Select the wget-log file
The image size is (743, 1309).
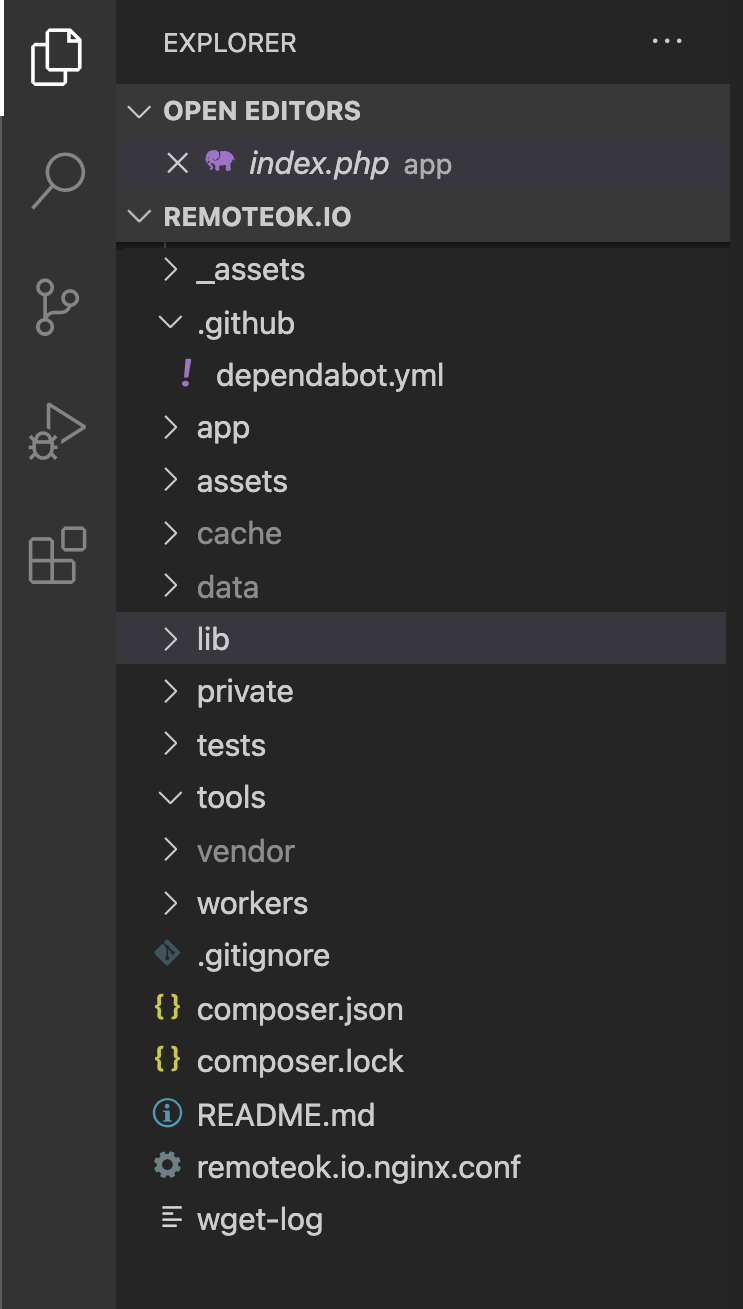click(259, 1219)
